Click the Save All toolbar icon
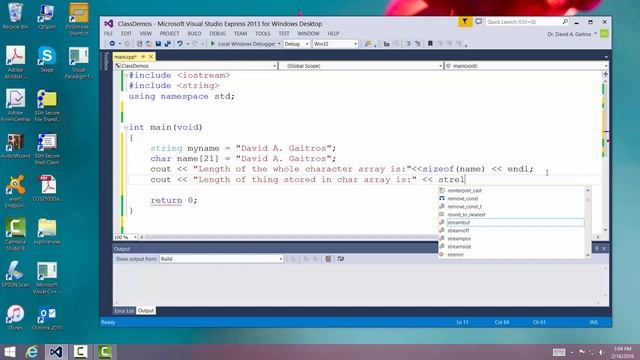Screen dimensions: 640x360 [x=167, y=44]
